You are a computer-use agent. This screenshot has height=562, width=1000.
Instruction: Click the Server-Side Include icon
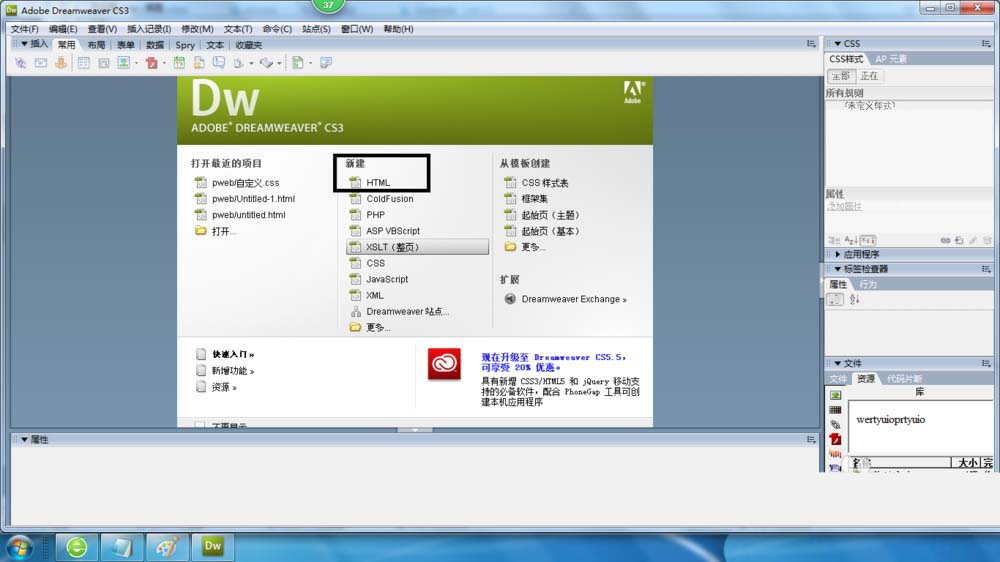(x=199, y=63)
